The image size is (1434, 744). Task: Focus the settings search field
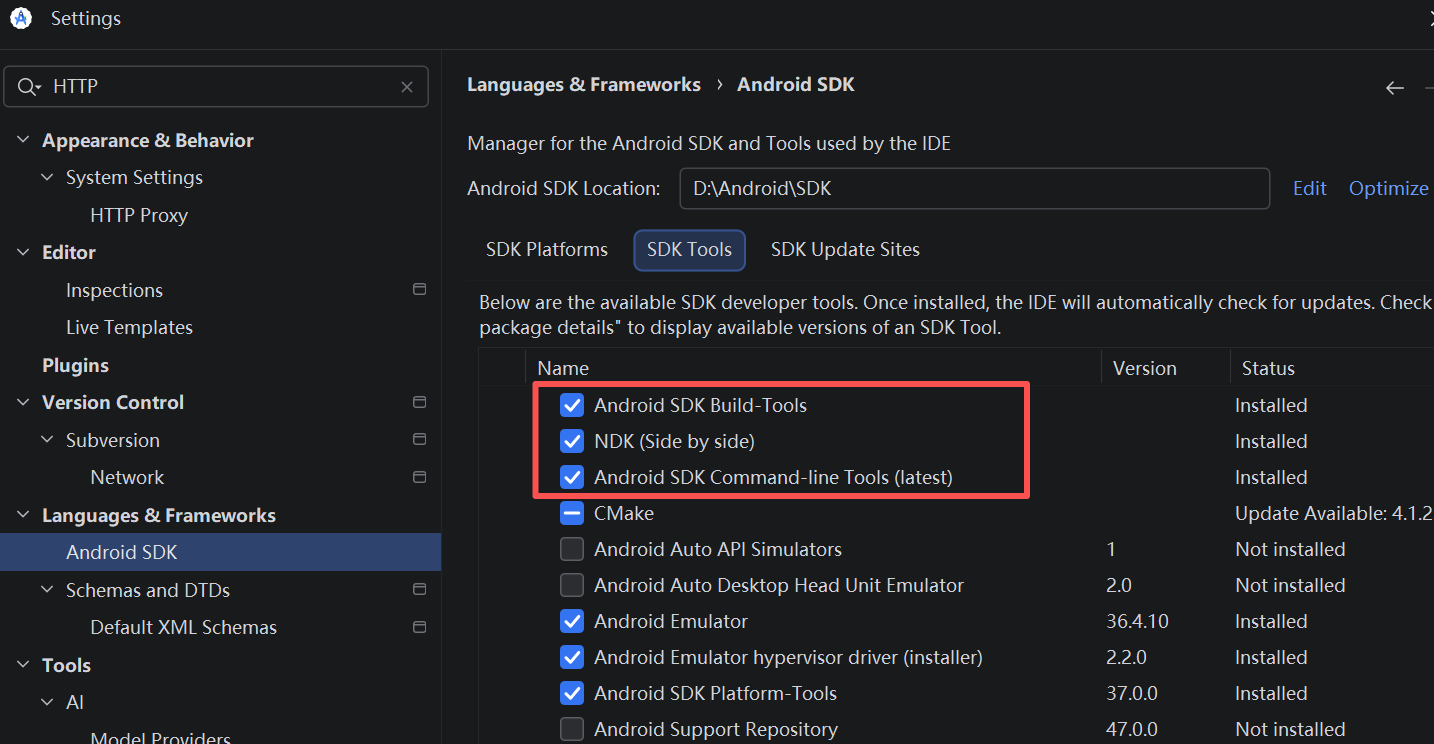216,87
